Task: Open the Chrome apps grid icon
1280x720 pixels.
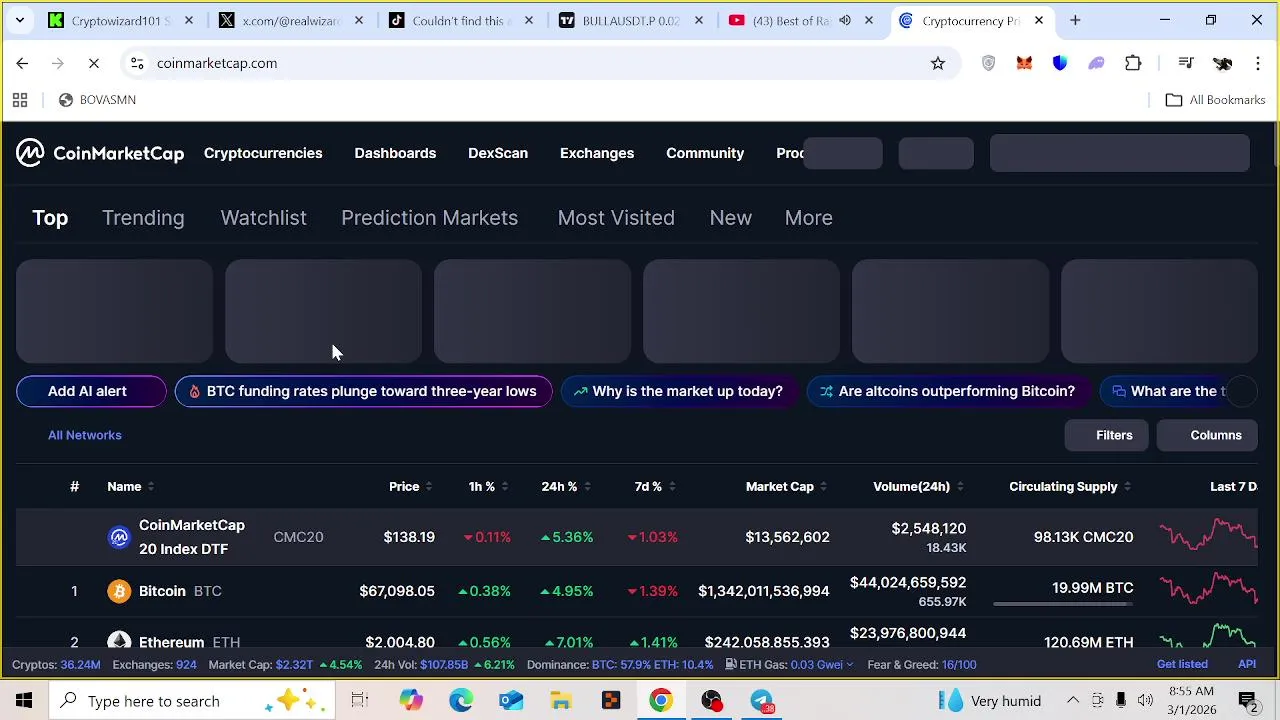Action: (x=20, y=100)
